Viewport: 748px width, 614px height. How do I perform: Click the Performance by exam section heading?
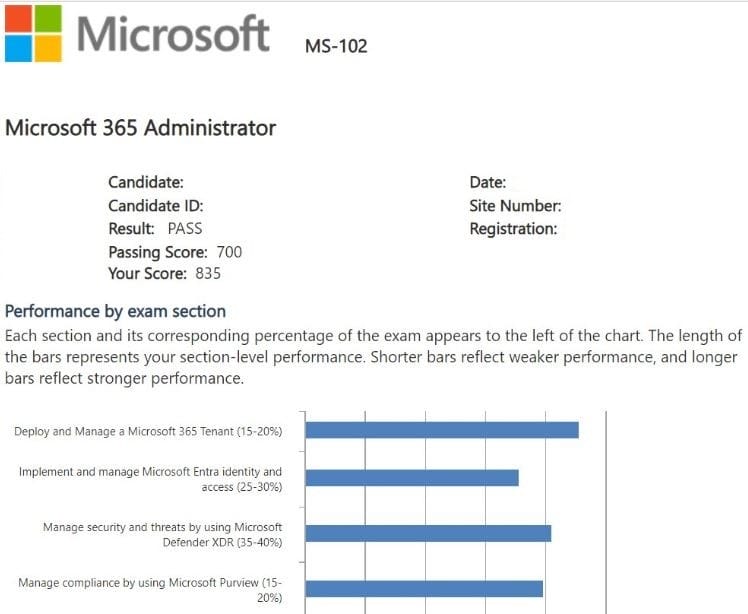coord(115,311)
